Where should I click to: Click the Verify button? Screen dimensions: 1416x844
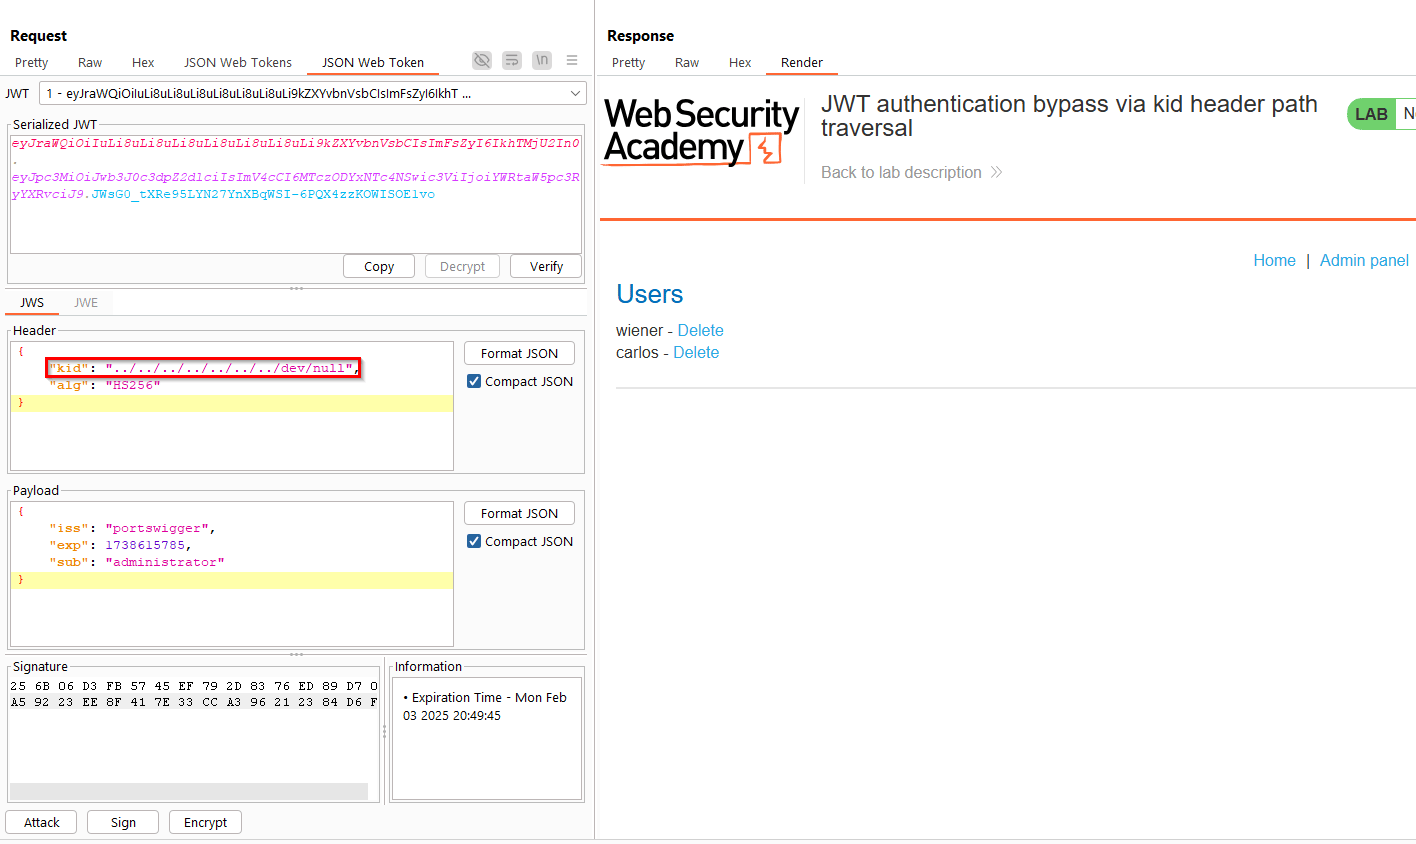click(546, 266)
